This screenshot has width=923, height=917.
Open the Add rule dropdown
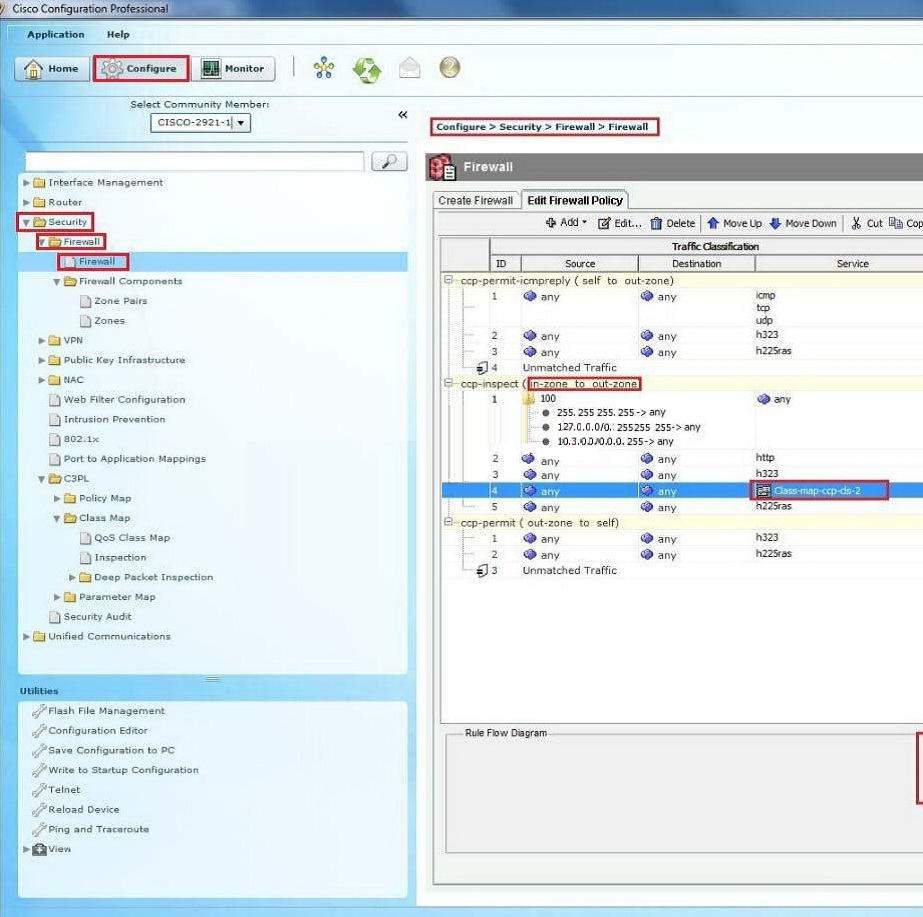click(566, 223)
